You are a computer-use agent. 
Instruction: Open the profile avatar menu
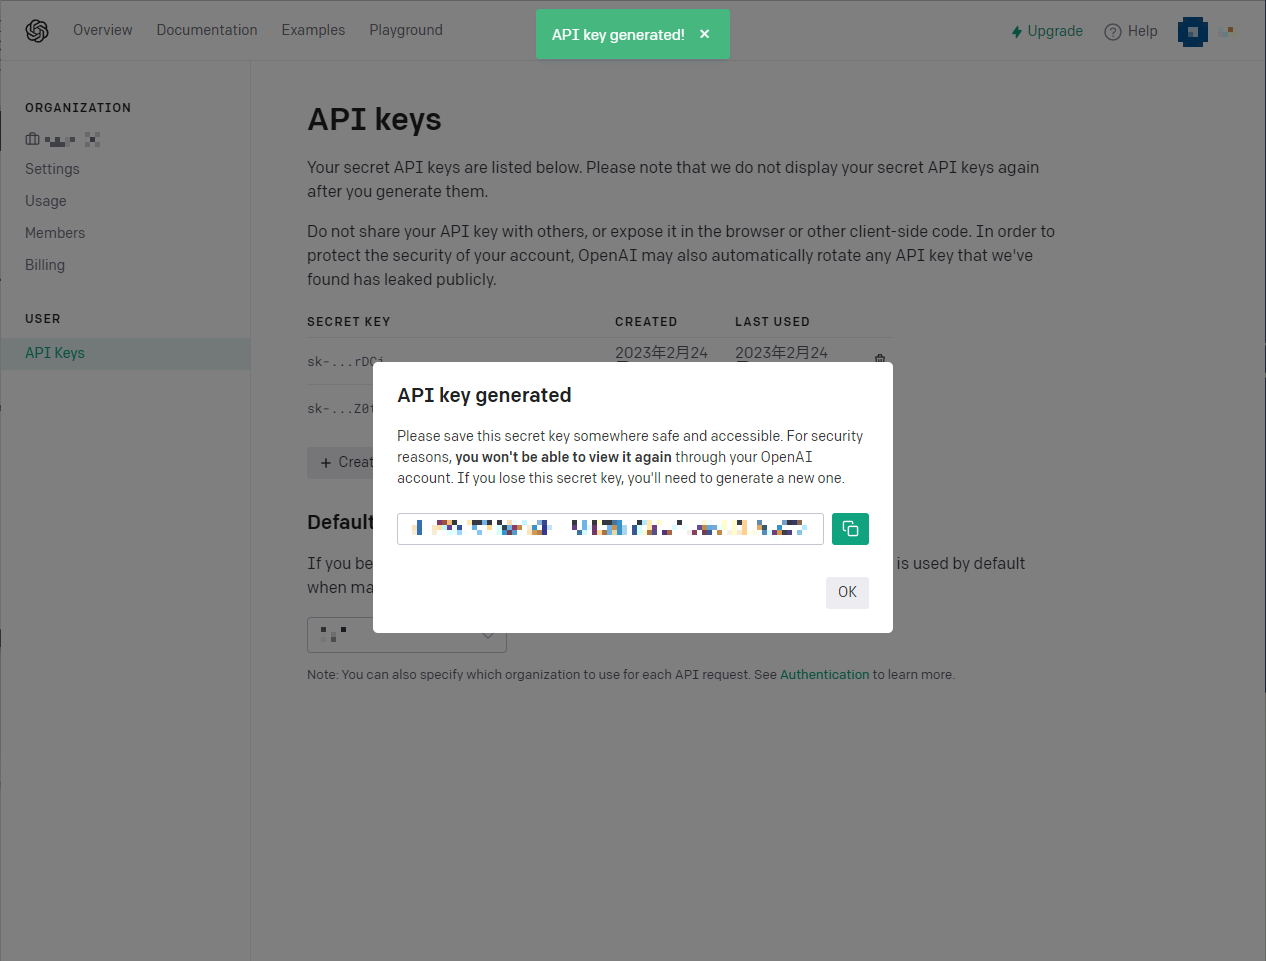point(1192,31)
